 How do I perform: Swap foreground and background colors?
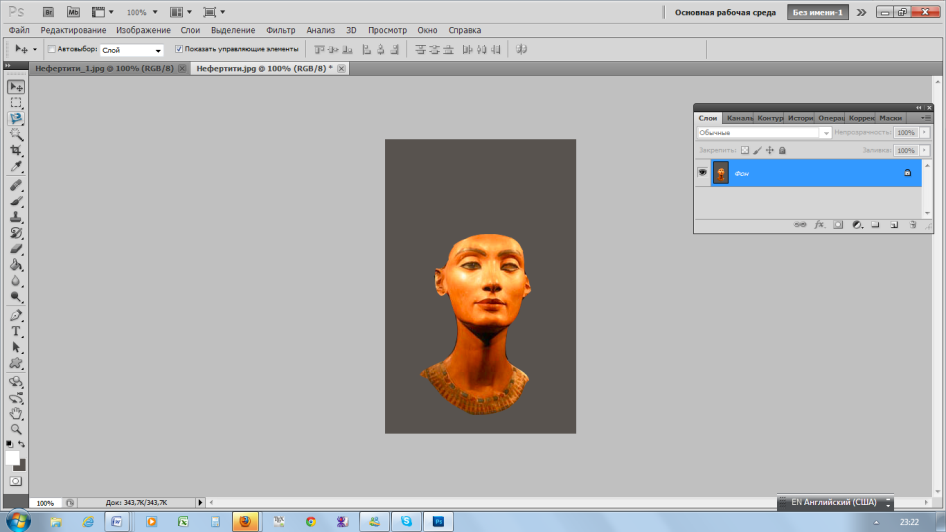point(22,445)
